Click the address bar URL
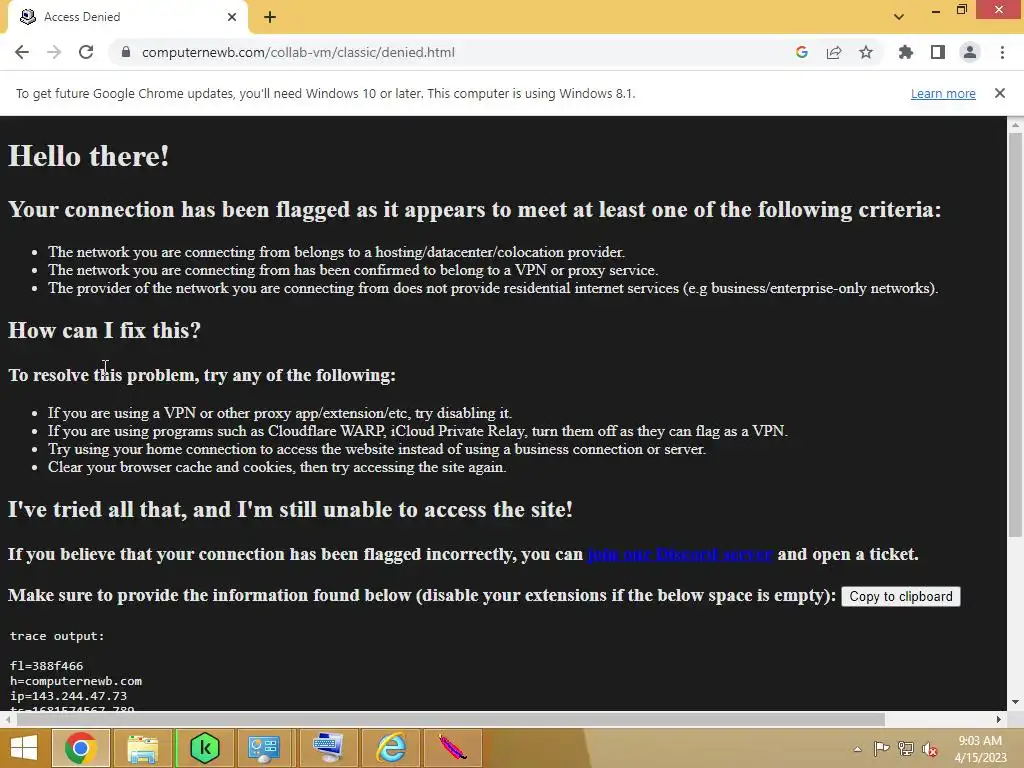 (298, 52)
